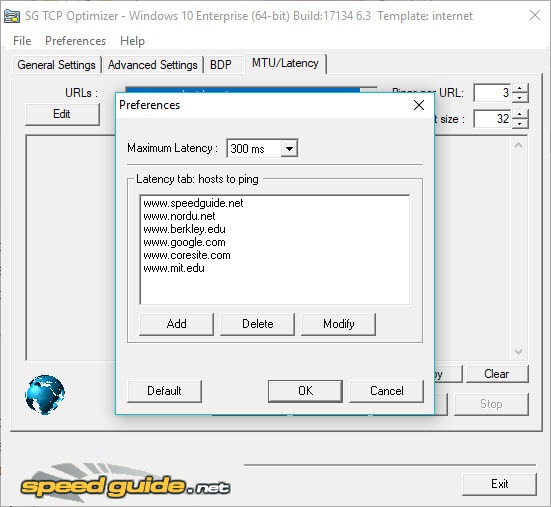This screenshot has width=551, height=507.
Task: Expand the Maximum Latency dropdown
Action: [289, 148]
